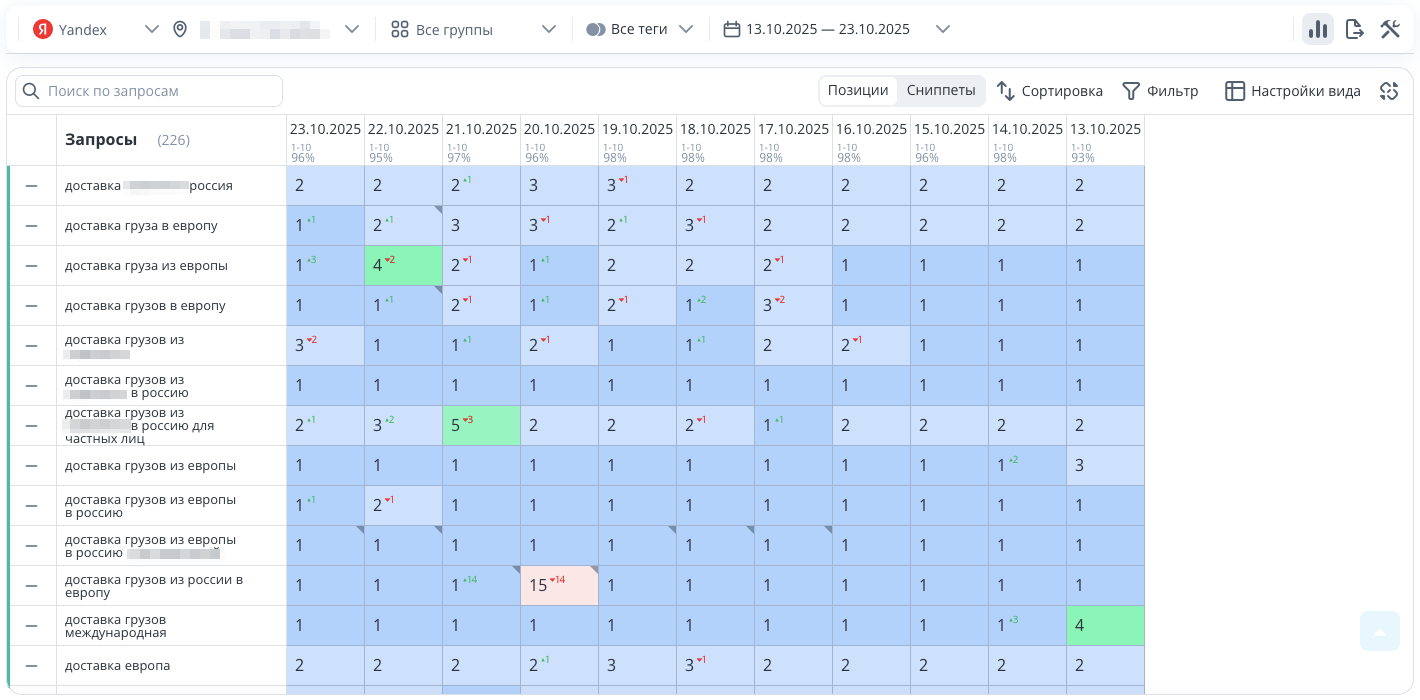Open Настройки вида
Screen dimensions: 1420x700
tap(1292, 91)
